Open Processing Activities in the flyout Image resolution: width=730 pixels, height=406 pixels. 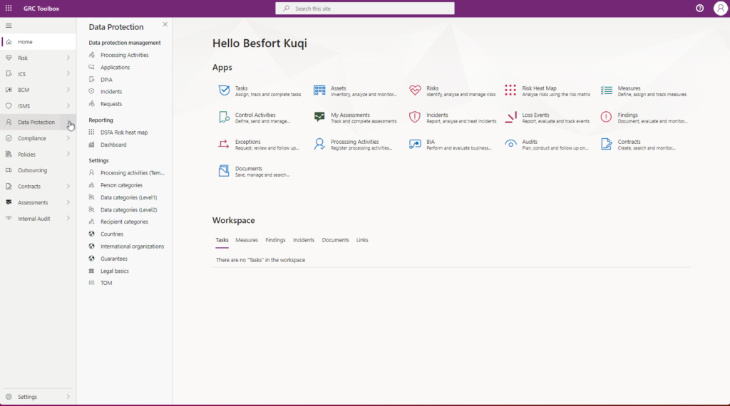(x=124, y=55)
